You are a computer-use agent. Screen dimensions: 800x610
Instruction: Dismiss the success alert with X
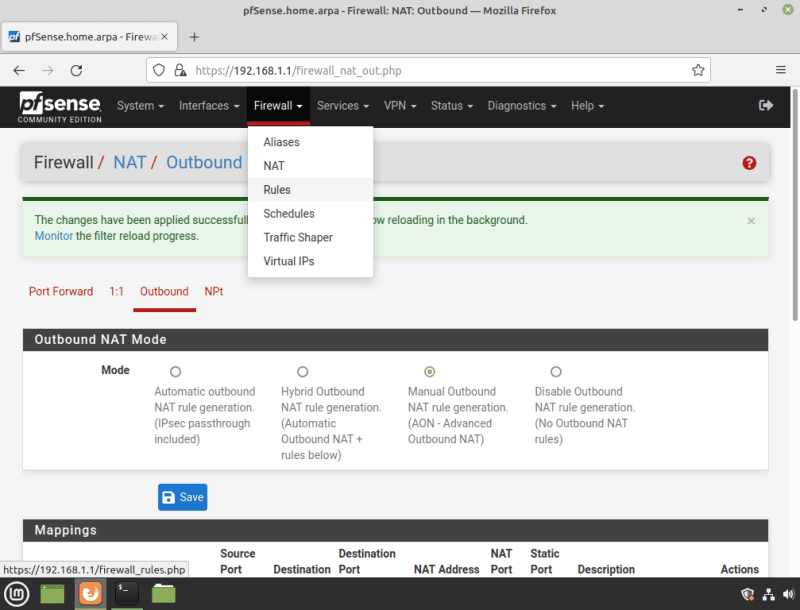[751, 220]
